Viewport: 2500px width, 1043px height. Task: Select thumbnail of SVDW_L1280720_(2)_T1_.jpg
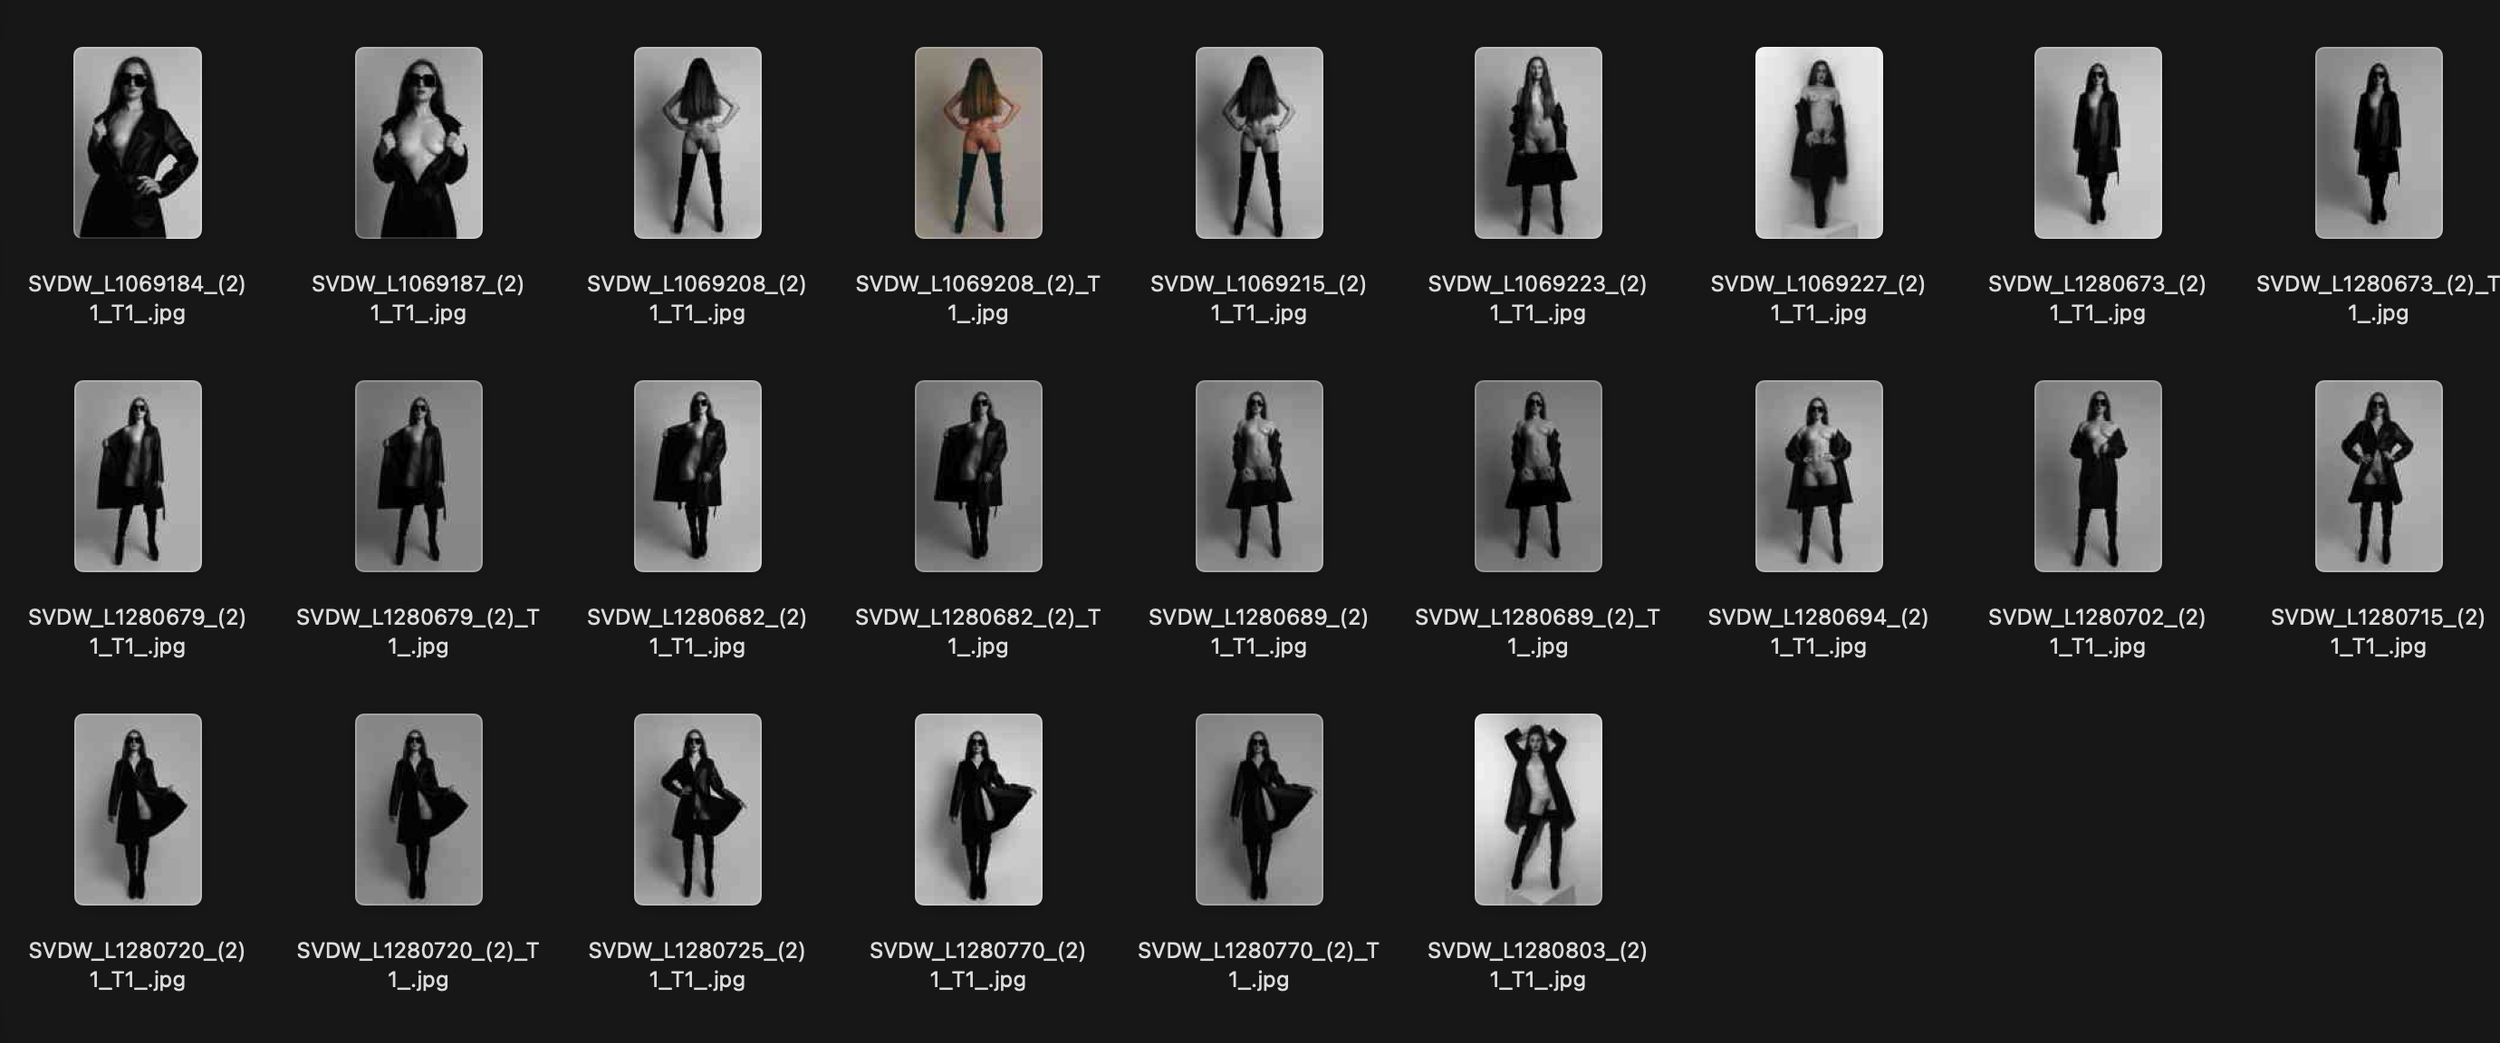(418, 809)
